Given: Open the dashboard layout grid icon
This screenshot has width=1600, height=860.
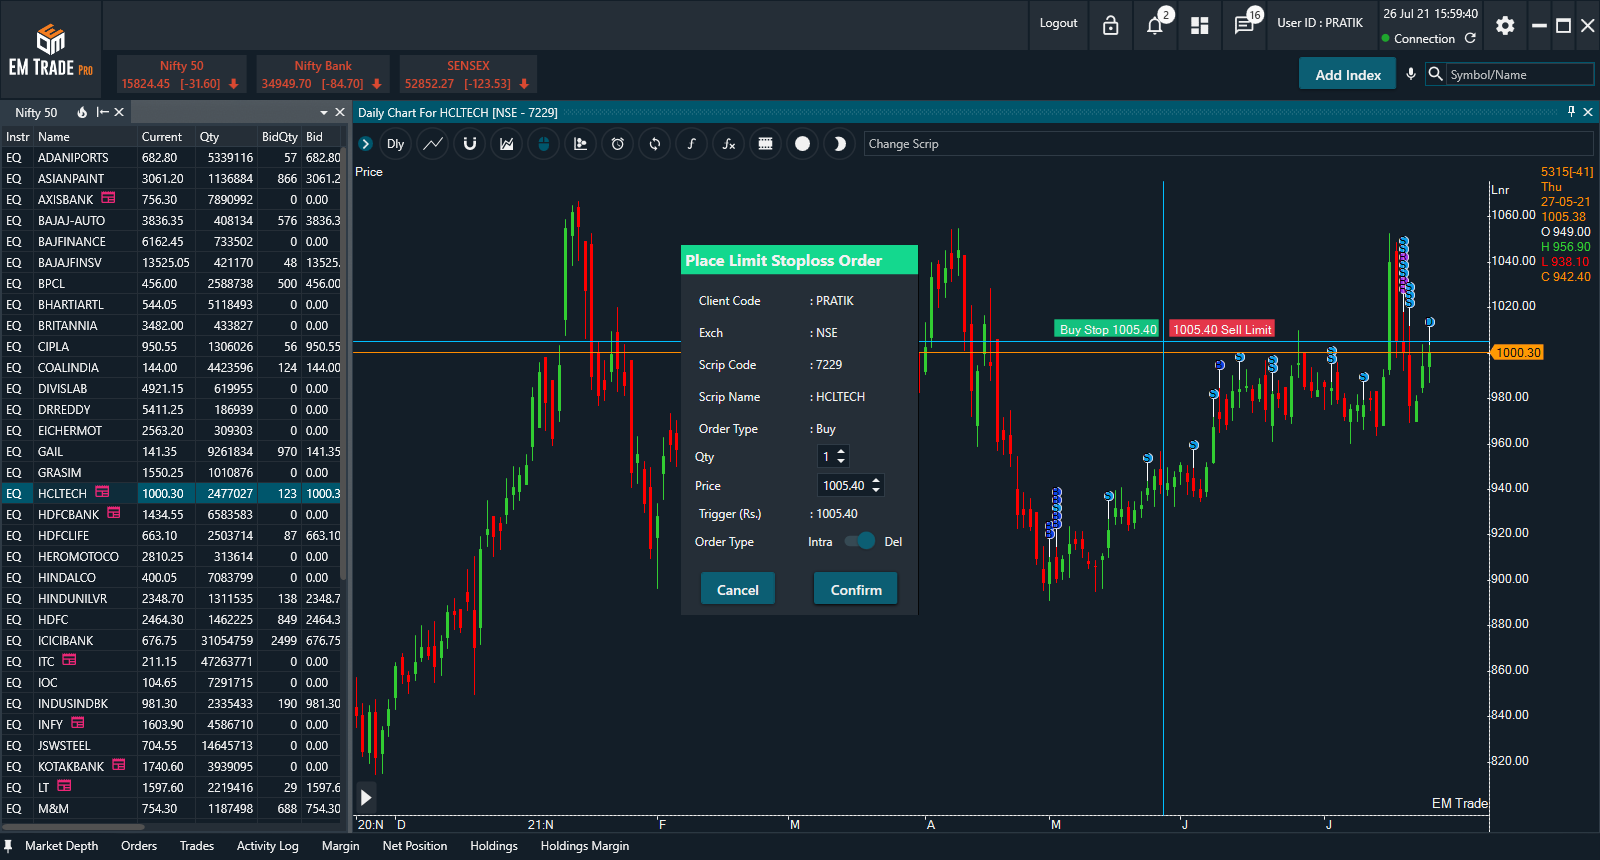Looking at the screenshot, I should [x=1200, y=25].
